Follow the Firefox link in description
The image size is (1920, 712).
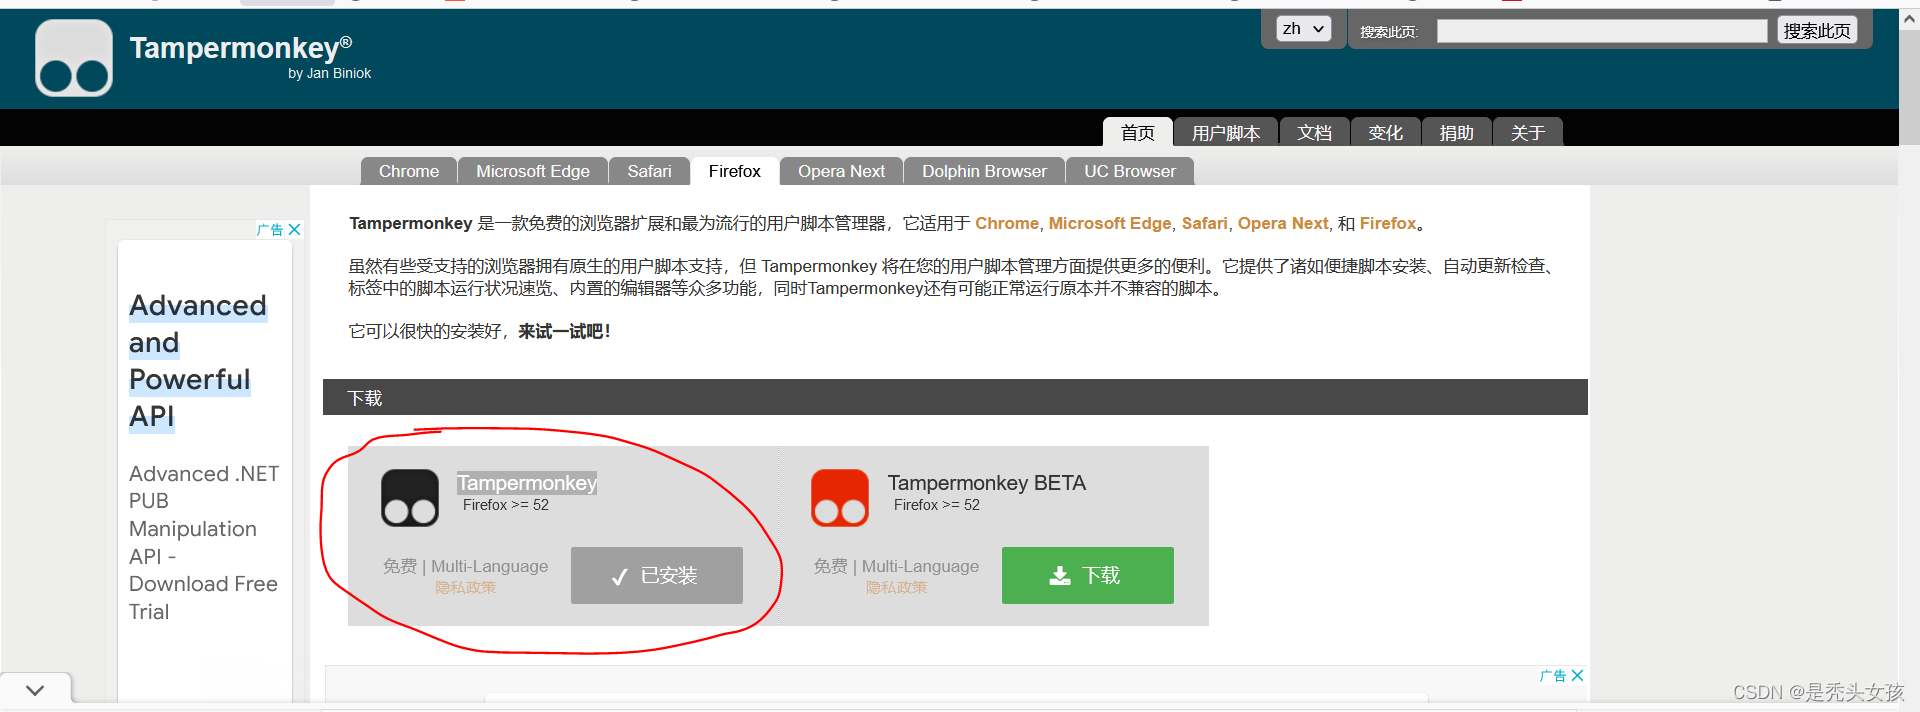click(x=1388, y=224)
